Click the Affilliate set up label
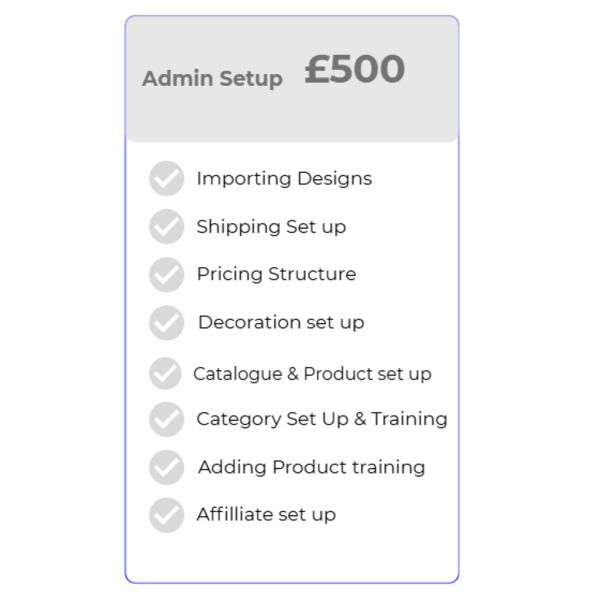600x600 pixels. coord(266,515)
